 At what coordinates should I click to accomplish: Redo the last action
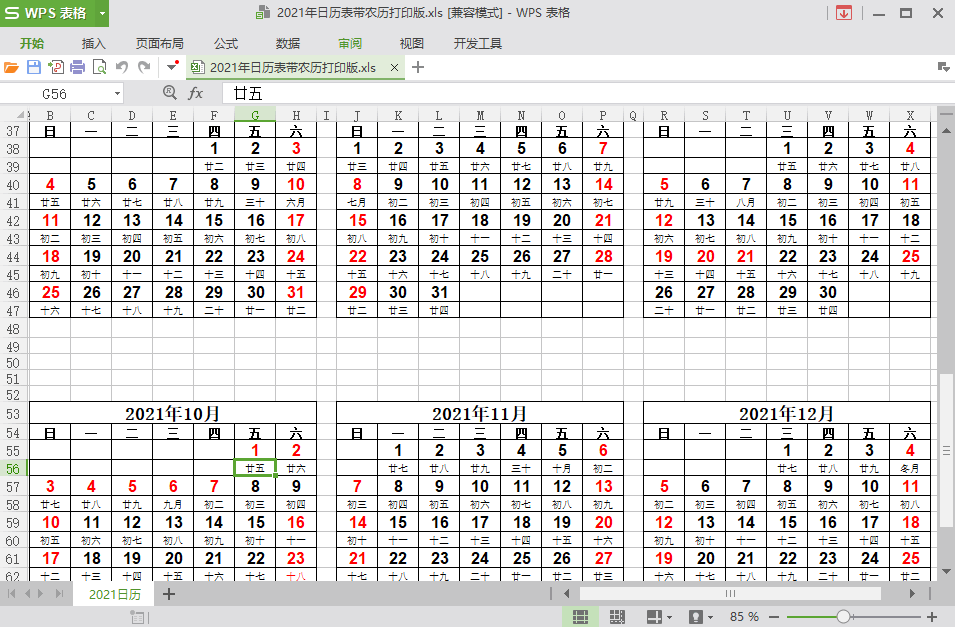[x=143, y=66]
